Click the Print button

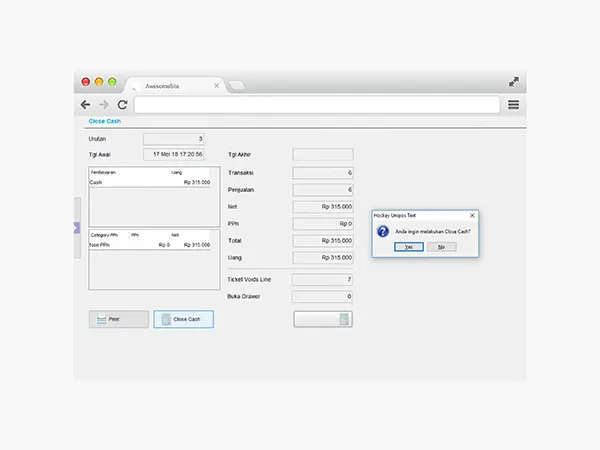point(118,319)
